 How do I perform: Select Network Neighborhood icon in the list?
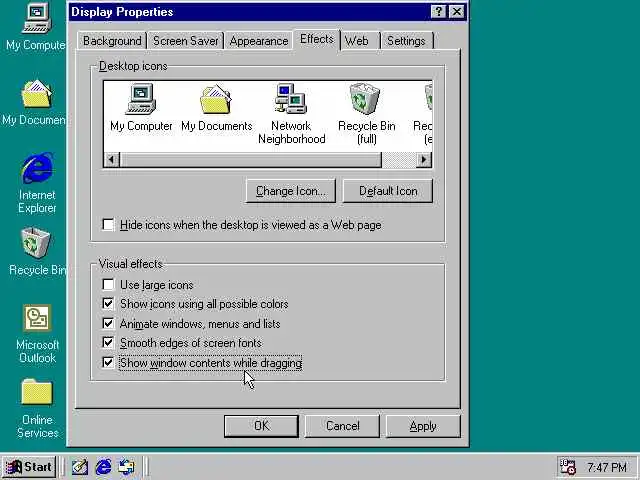point(291,113)
